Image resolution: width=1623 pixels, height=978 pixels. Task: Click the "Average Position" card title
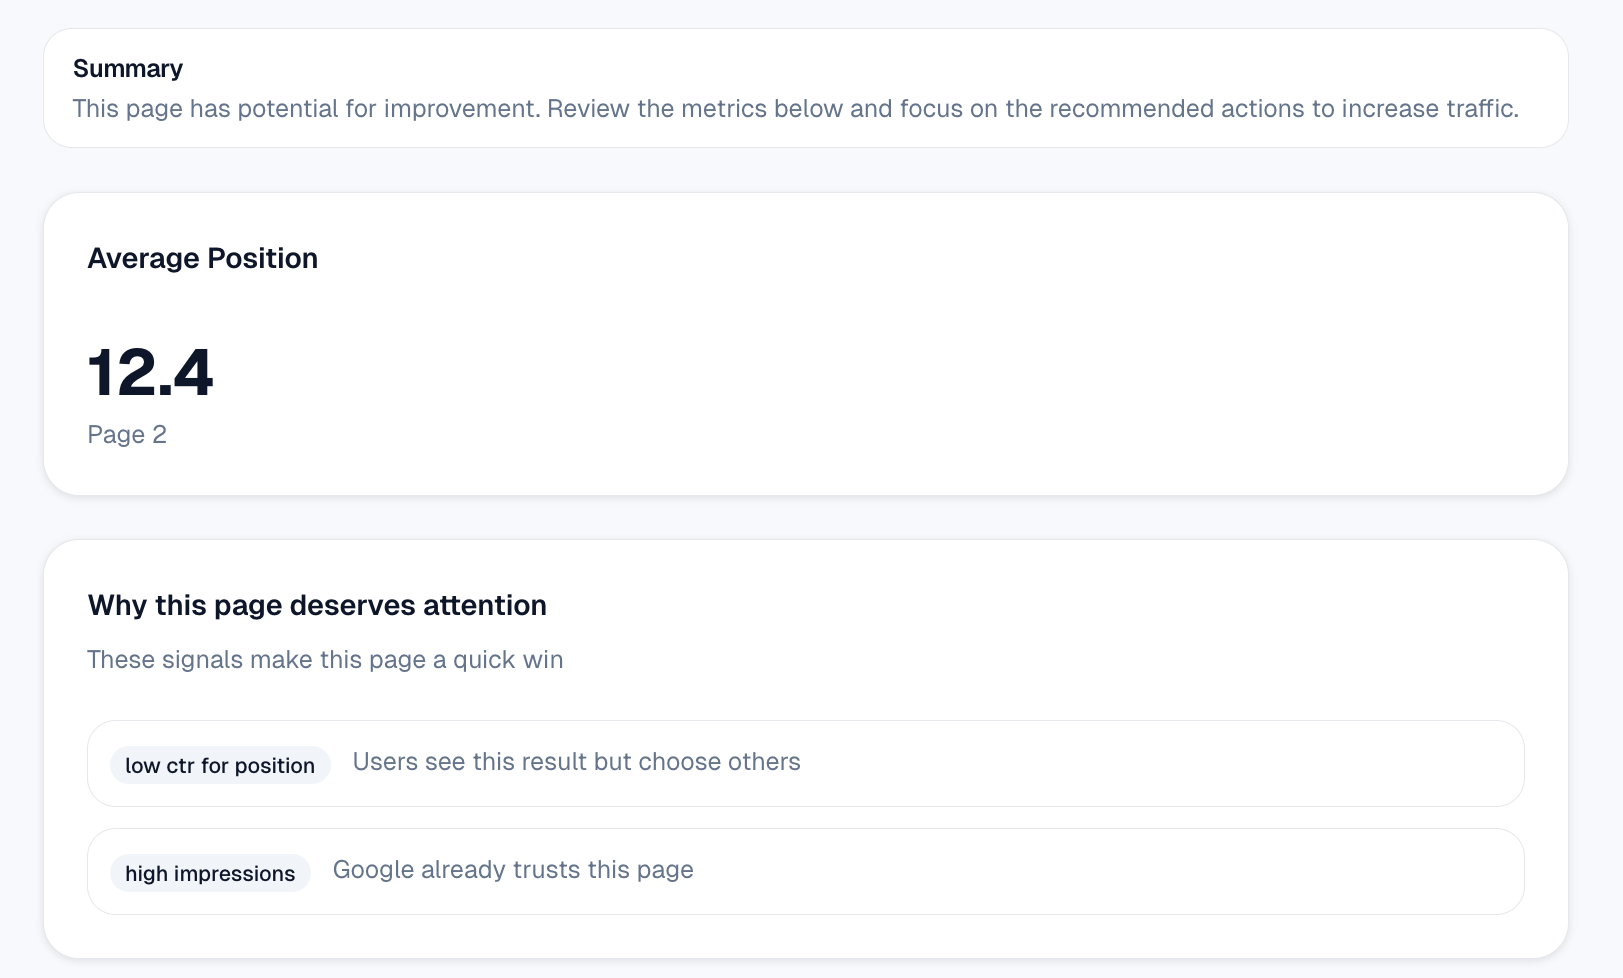point(202,258)
